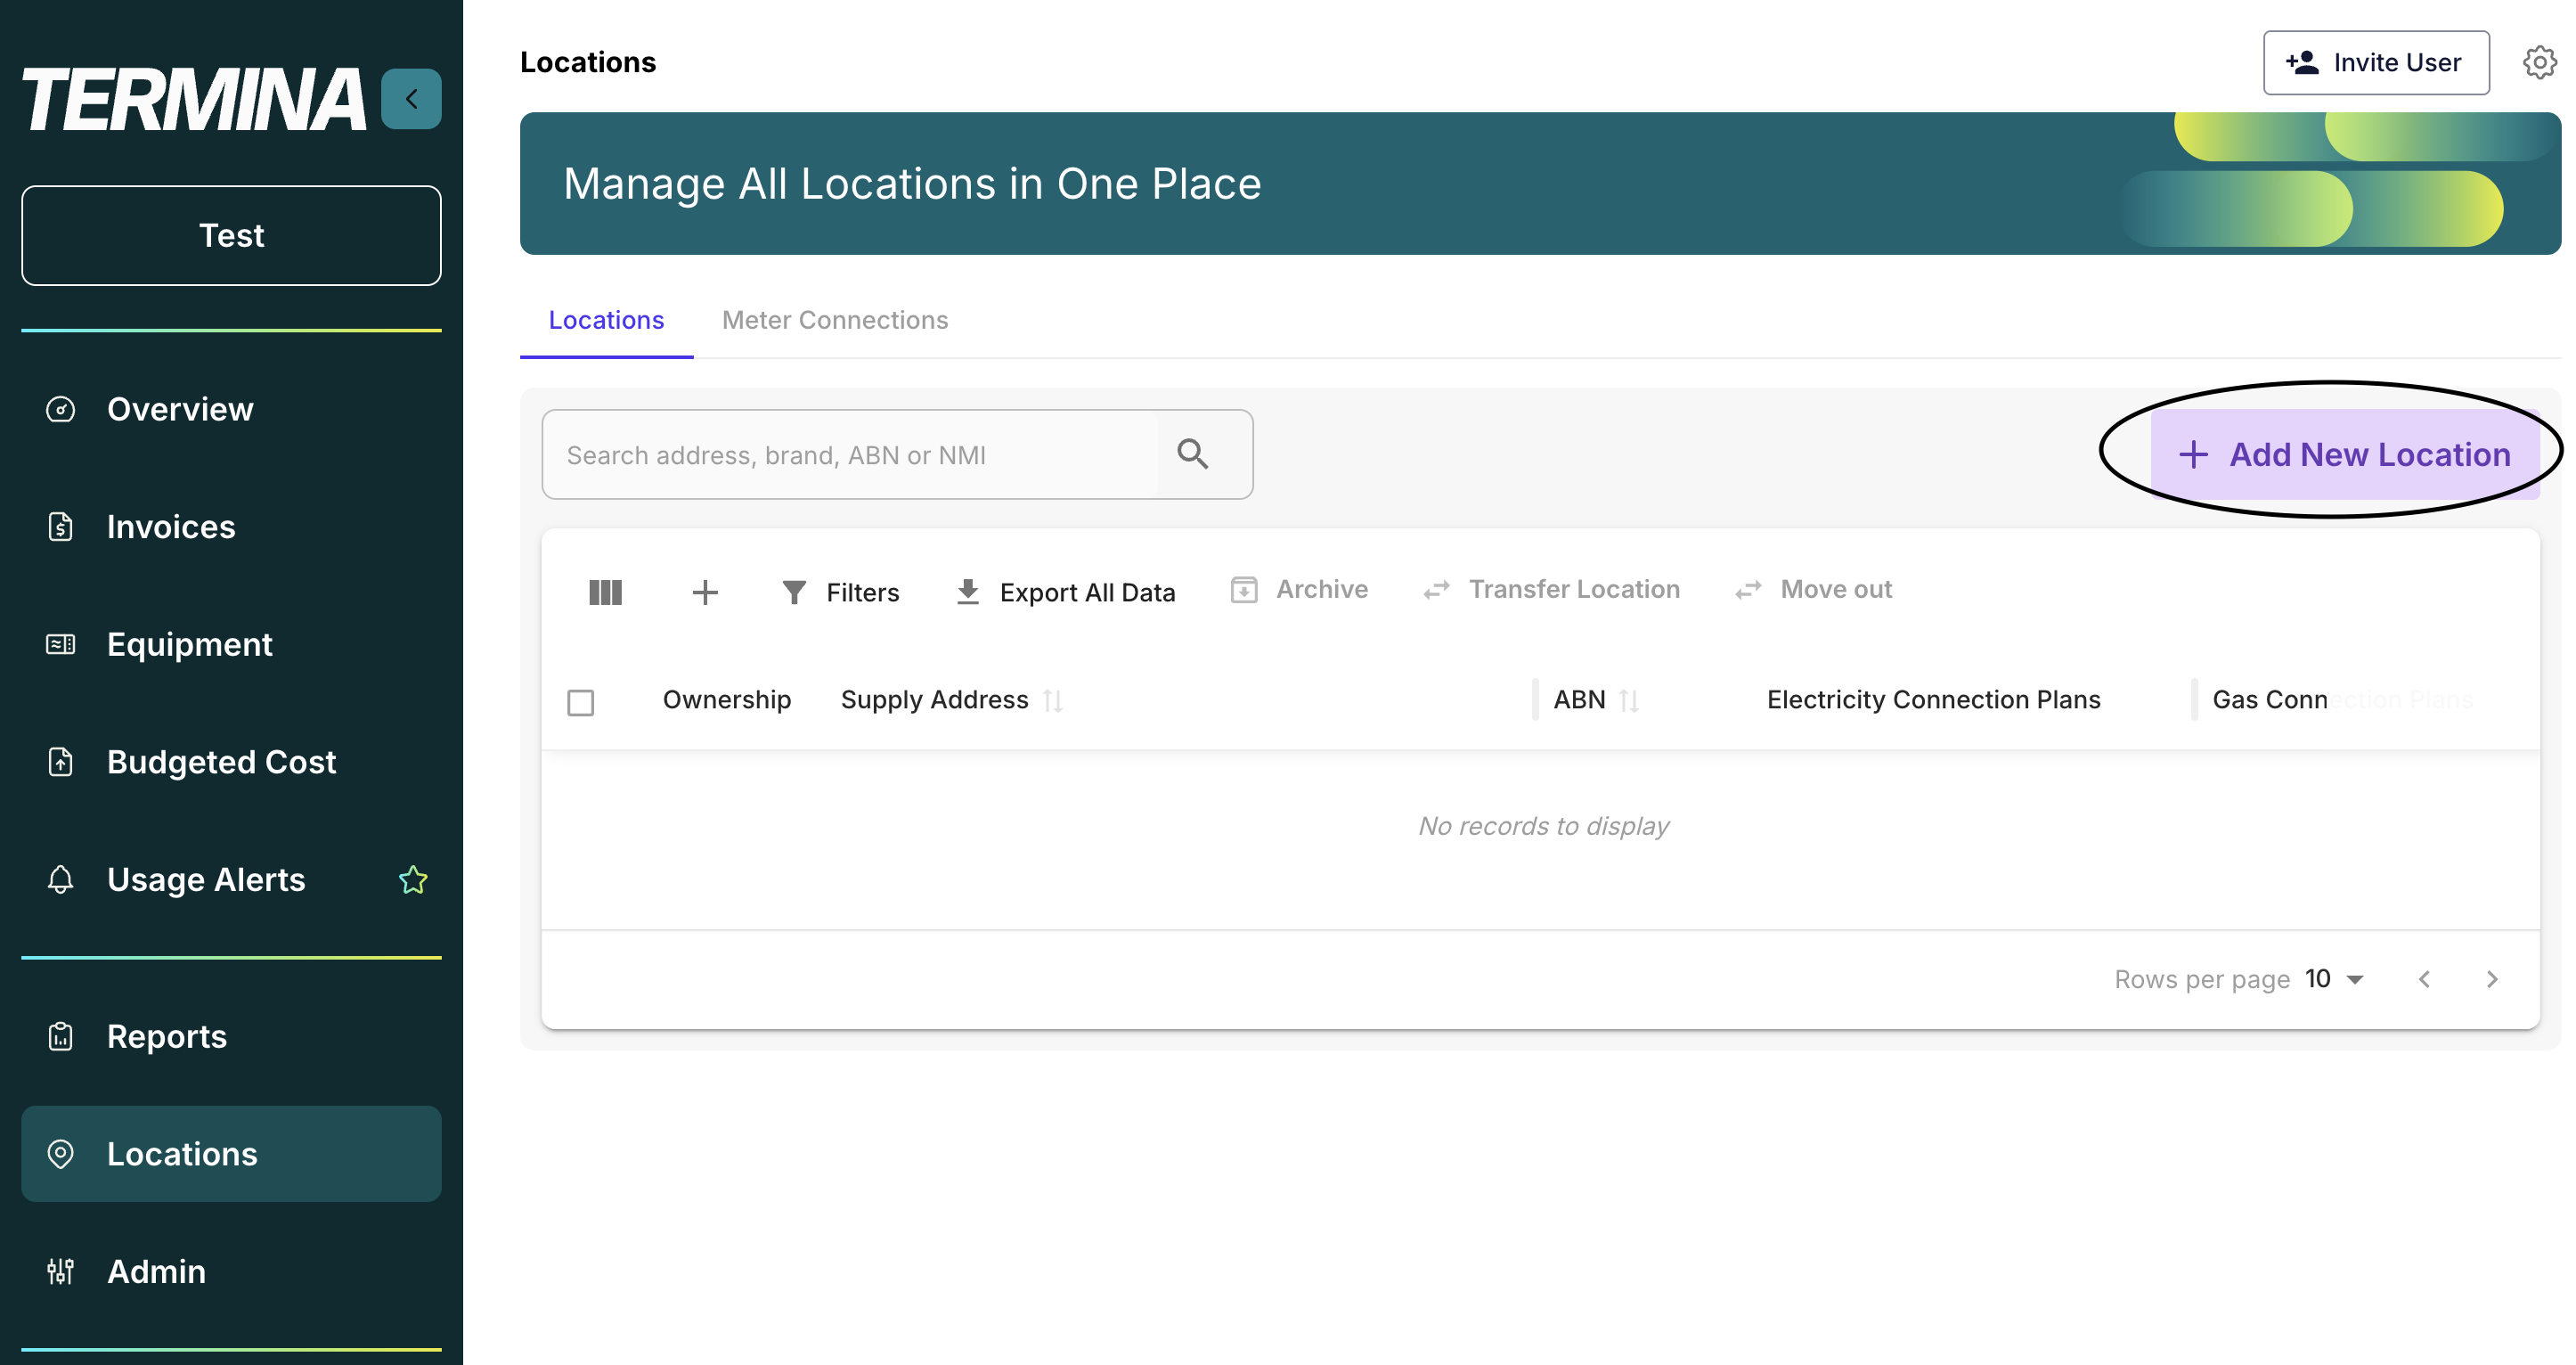Open settings with the gear icon
The image size is (2576, 1365).
[x=2540, y=63]
